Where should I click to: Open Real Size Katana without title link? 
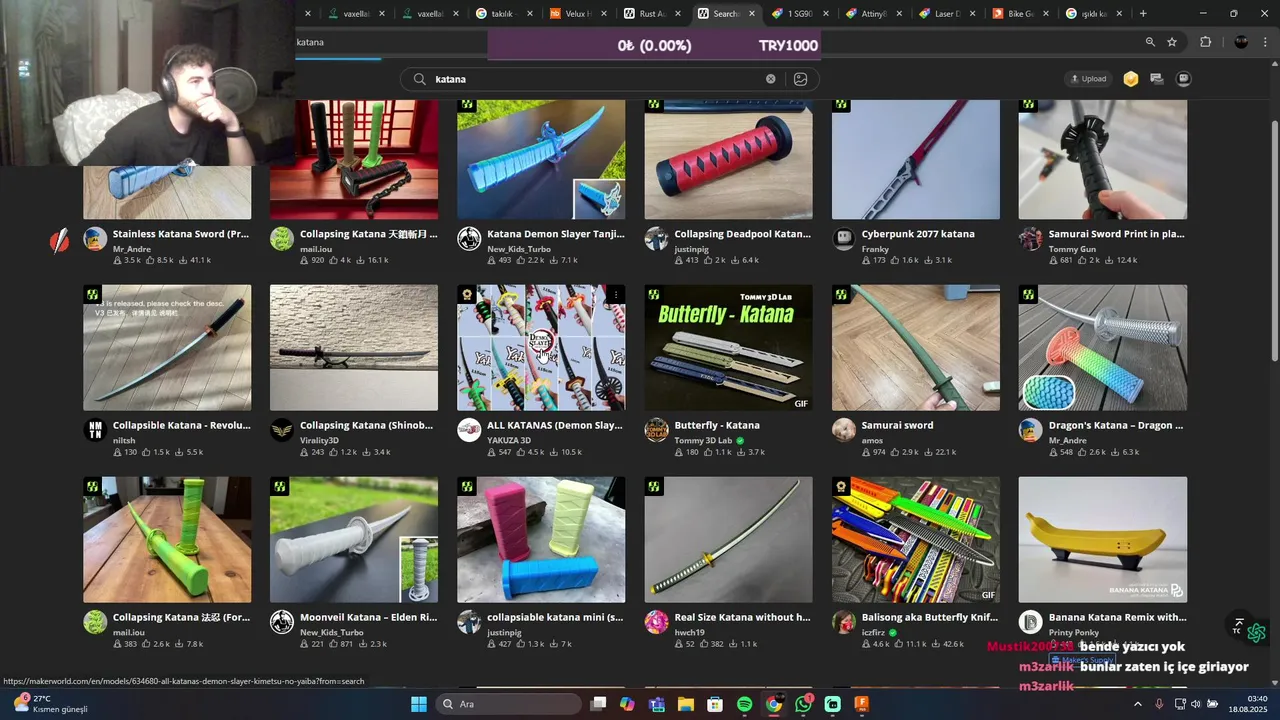pos(742,617)
